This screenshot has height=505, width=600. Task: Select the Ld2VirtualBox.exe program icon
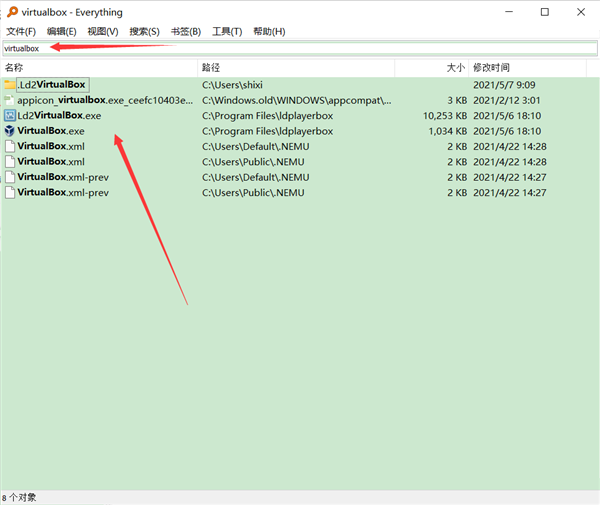pyautogui.click(x=10, y=115)
